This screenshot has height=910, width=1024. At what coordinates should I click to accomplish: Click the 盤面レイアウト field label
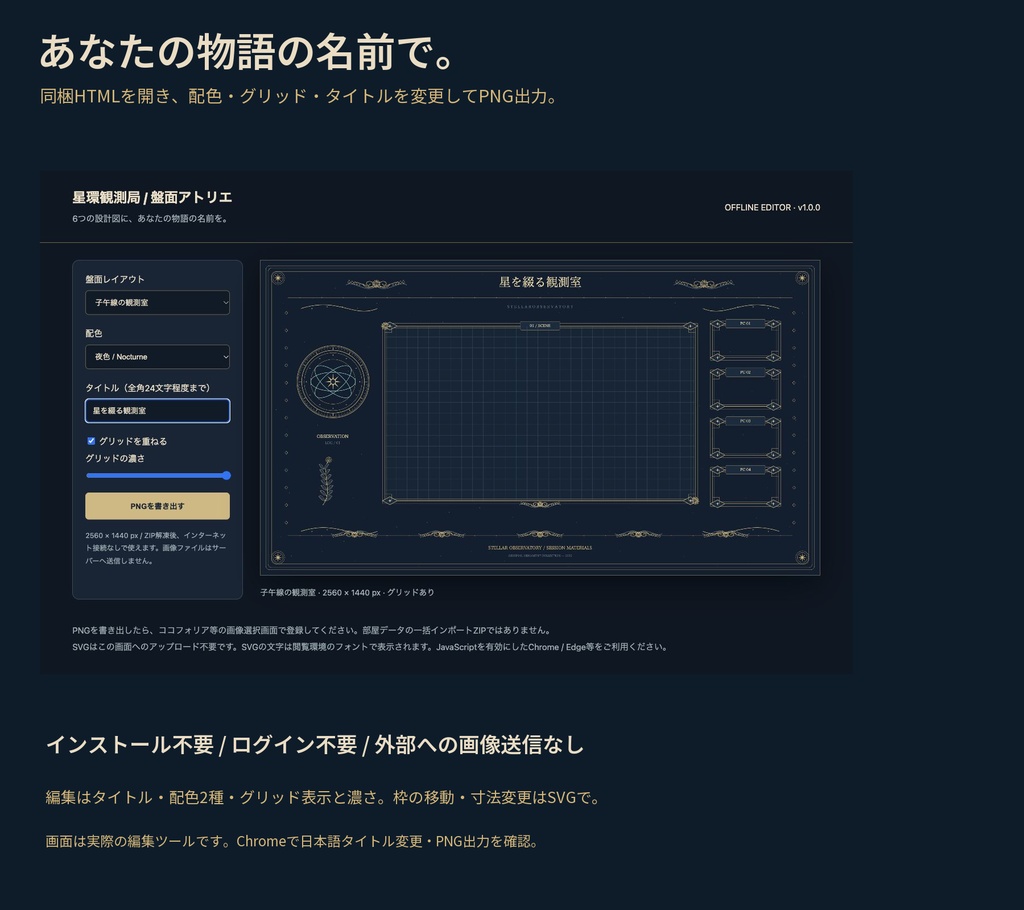pos(115,279)
